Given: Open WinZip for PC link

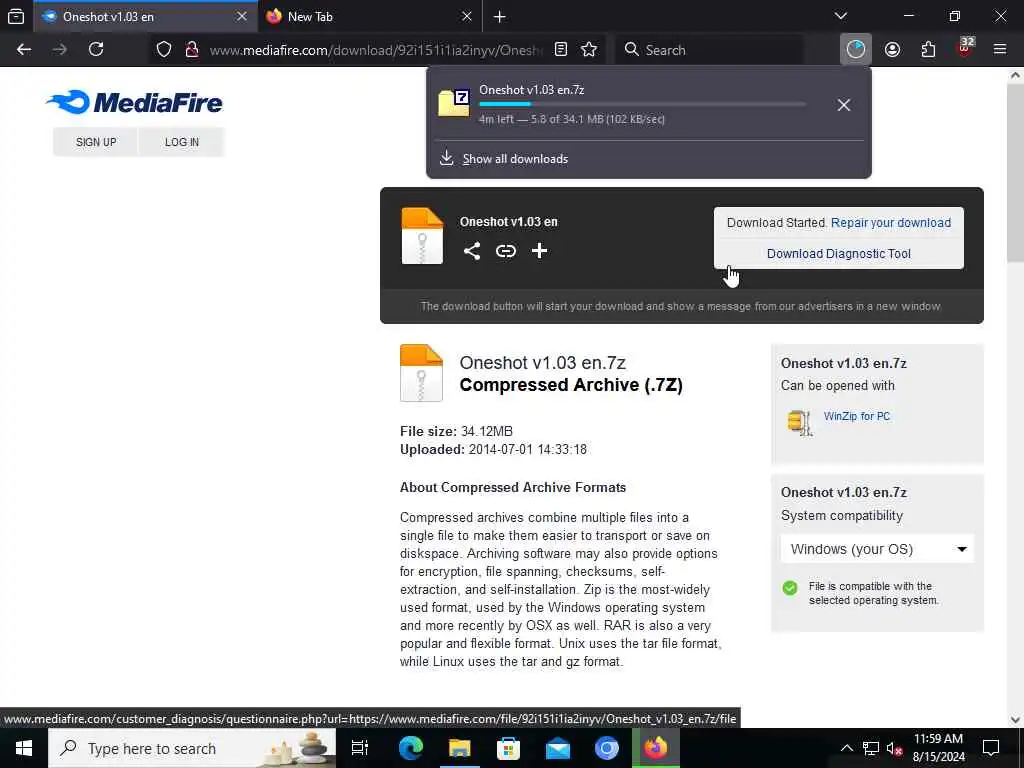Looking at the screenshot, I should coord(856,416).
